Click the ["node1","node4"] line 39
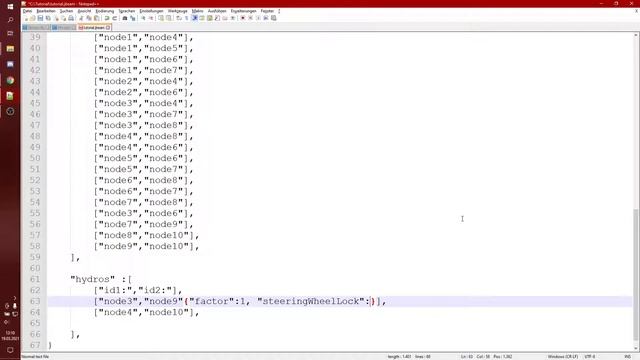Image resolution: width=640 pixels, height=360 pixels. (x=144, y=38)
